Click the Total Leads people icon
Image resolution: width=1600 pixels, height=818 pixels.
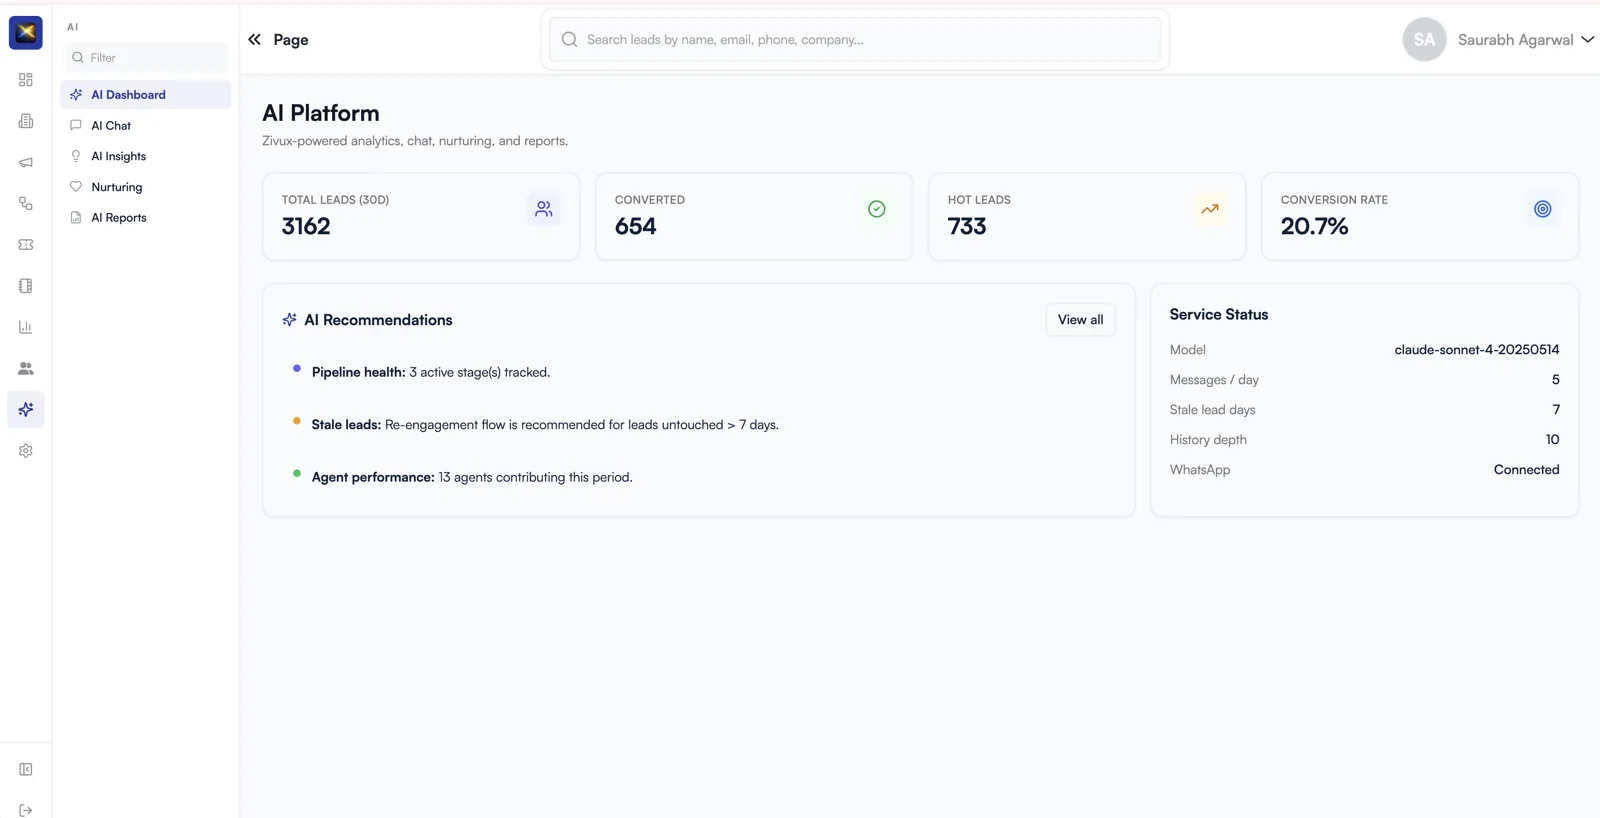[x=543, y=209]
